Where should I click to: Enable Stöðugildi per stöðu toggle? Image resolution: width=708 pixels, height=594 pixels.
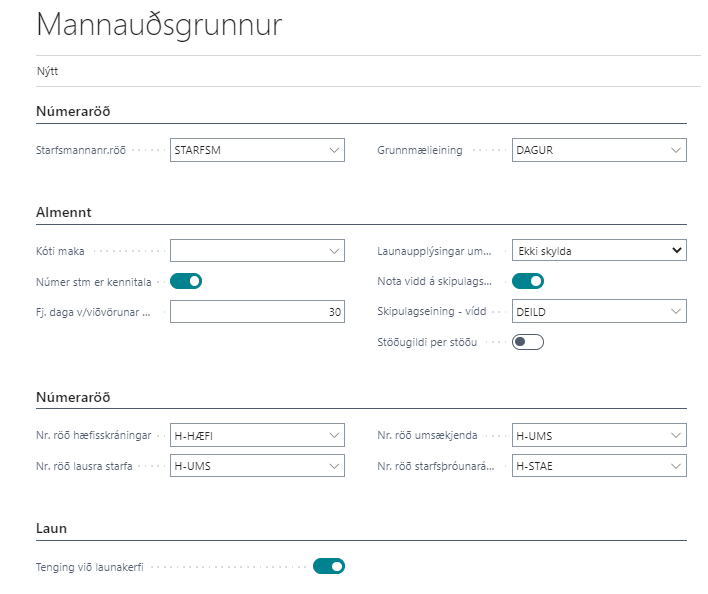pos(527,342)
